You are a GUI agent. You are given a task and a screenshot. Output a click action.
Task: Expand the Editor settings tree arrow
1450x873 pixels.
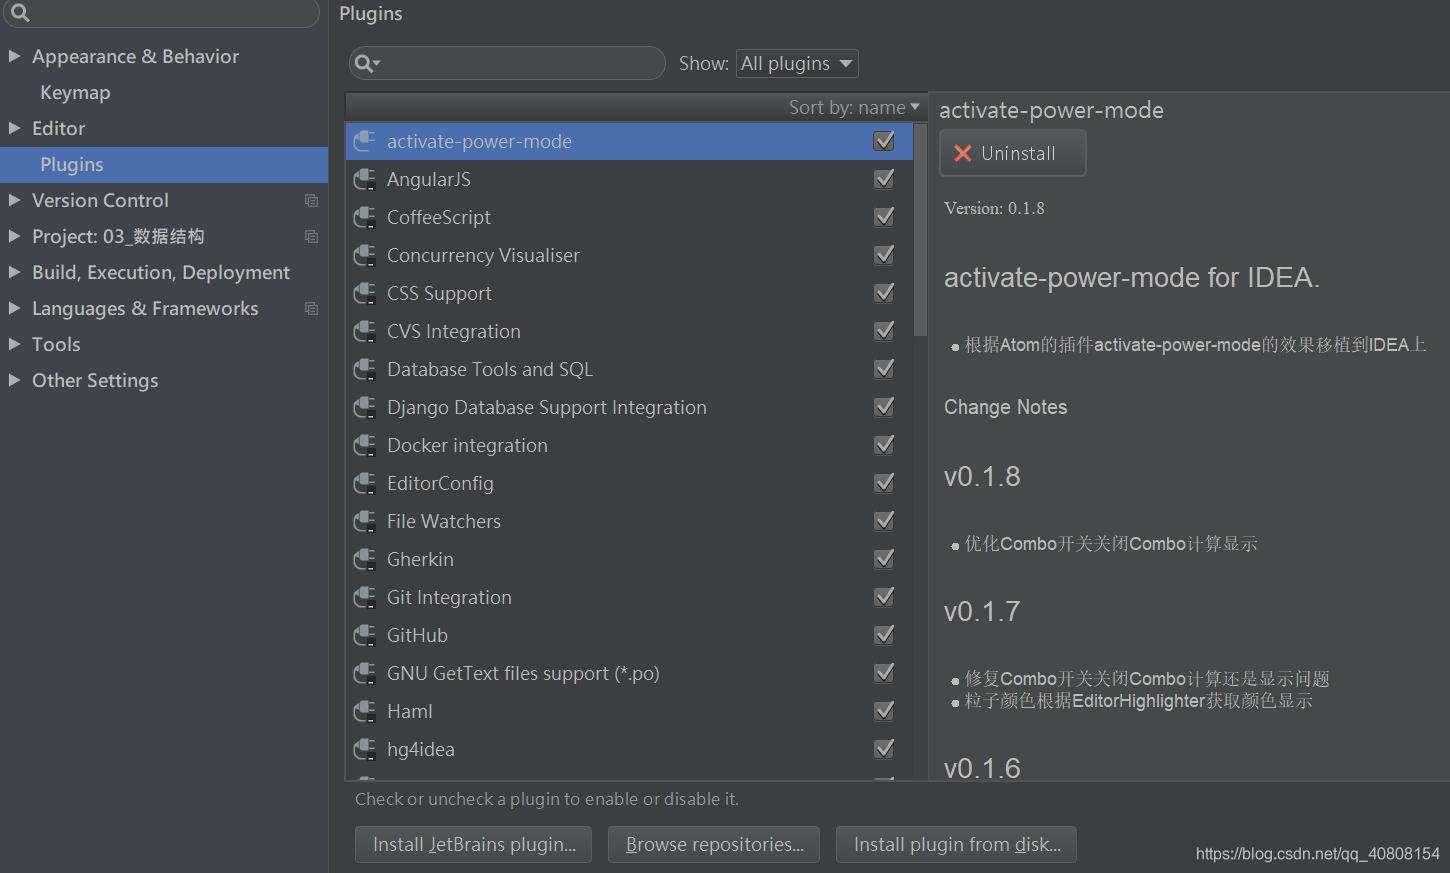tap(14, 128)
